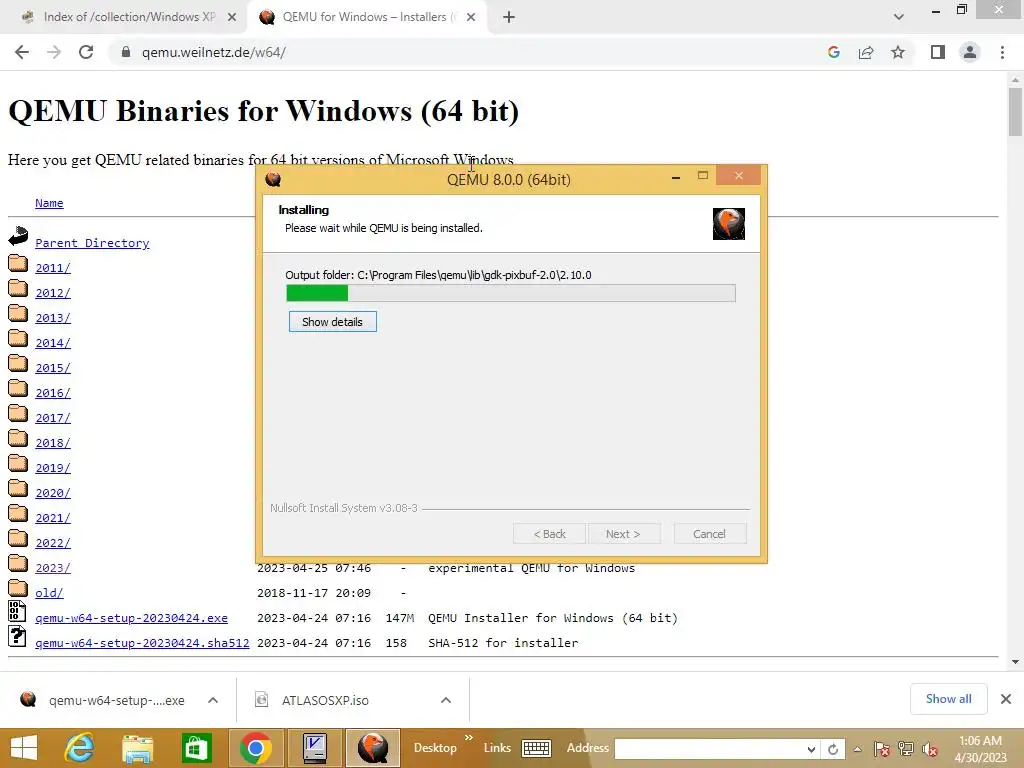The width and height of the screenshot is (1024, 768).
Task: Click the back-arrow icon beside Parent Directory
Action: click(18, 236)
